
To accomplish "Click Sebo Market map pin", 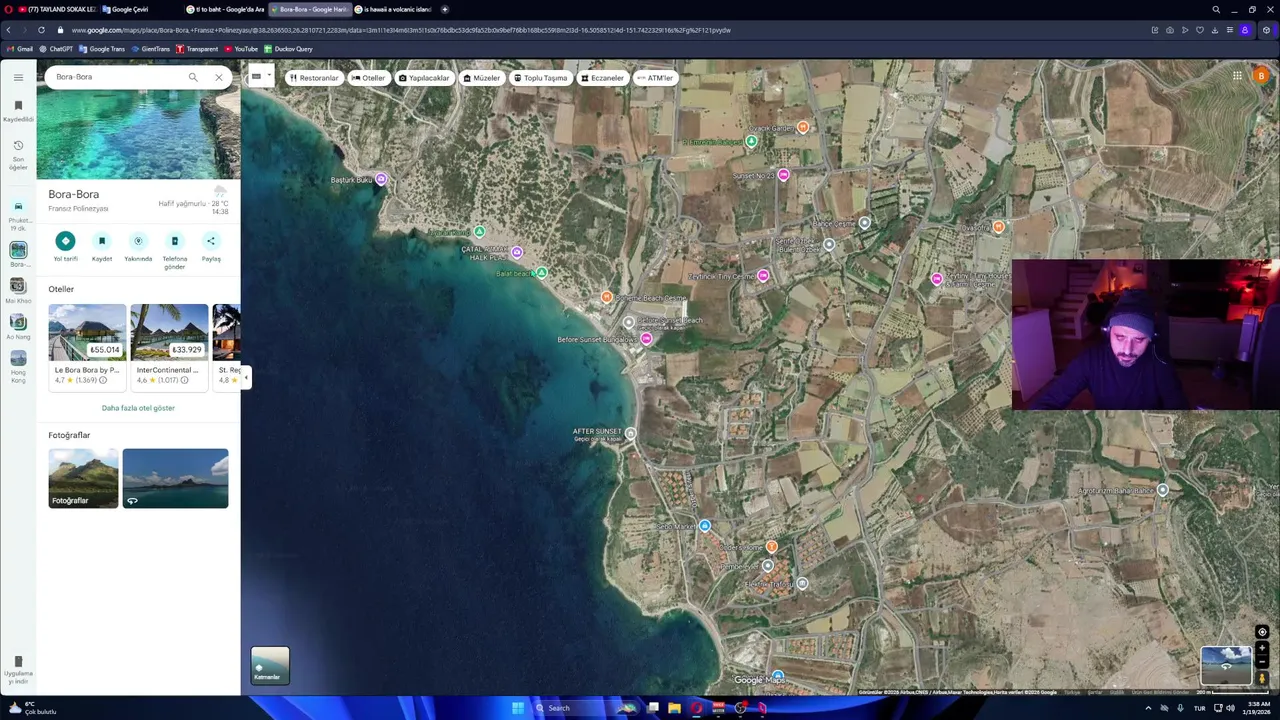I will click(x=705, y=526).
